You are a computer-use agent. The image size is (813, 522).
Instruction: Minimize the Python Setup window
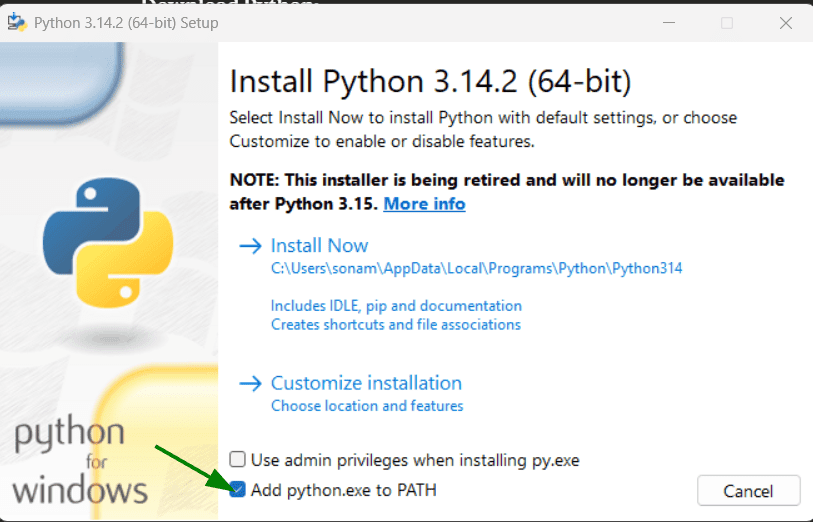672,22
